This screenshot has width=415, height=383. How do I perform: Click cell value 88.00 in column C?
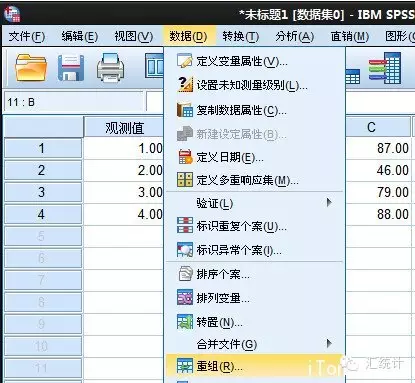[x=378, y=214]
